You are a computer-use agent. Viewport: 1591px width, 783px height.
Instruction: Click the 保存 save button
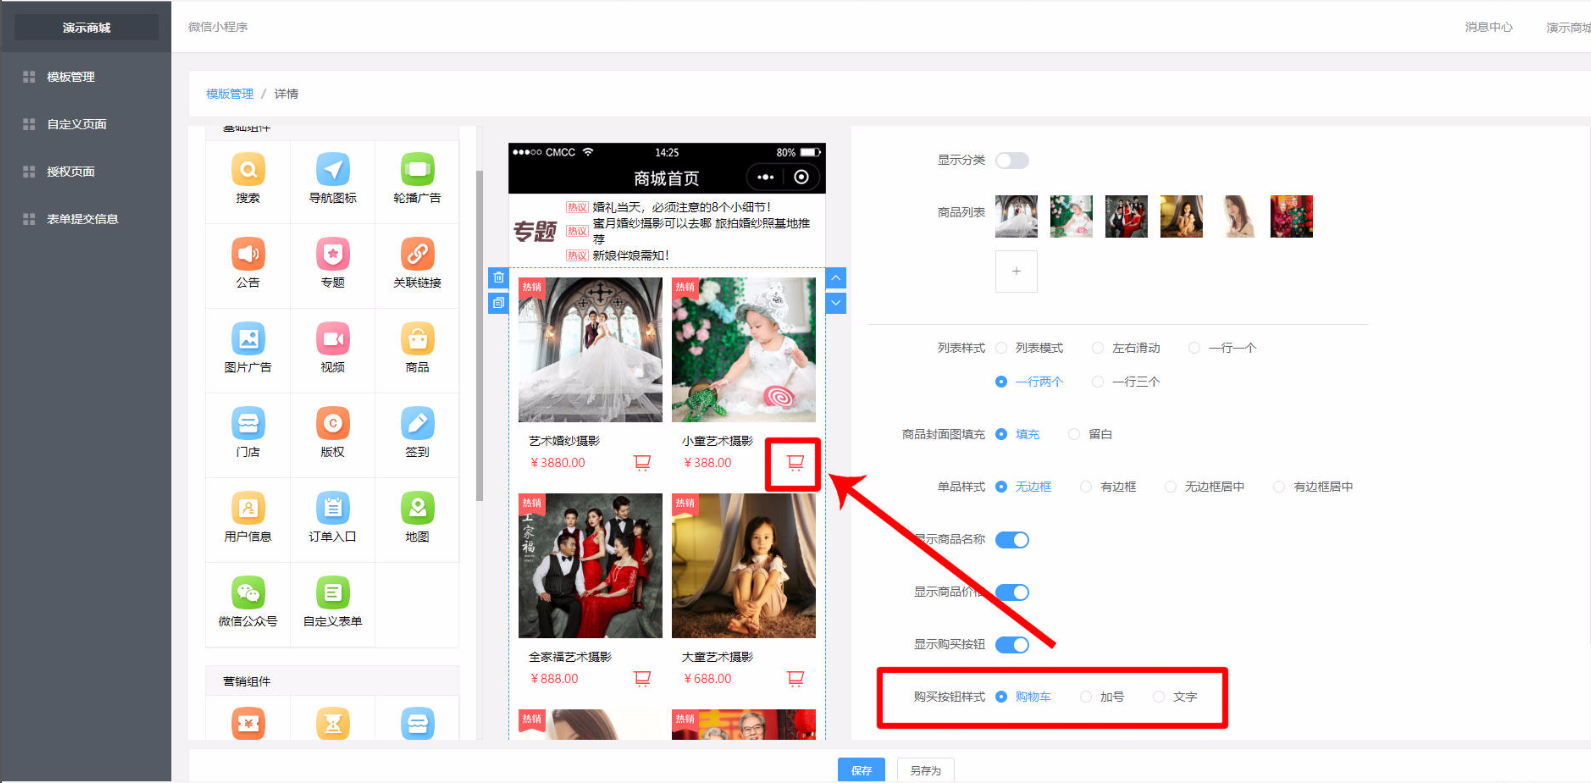click(861, 770)
